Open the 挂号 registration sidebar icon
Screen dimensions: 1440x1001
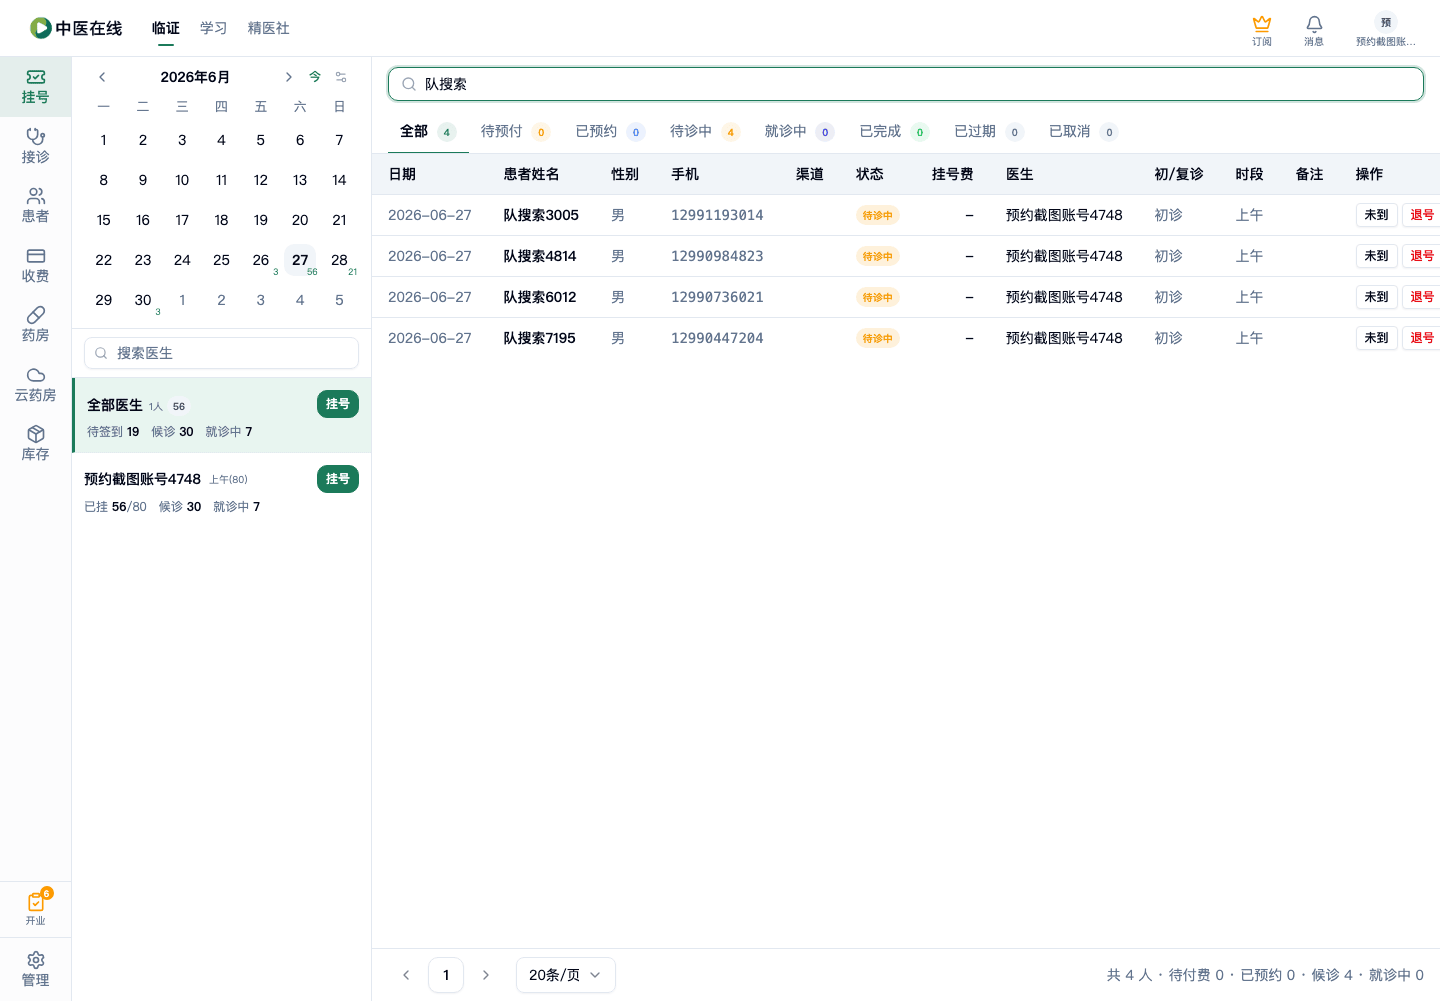(x=35, y=87)
